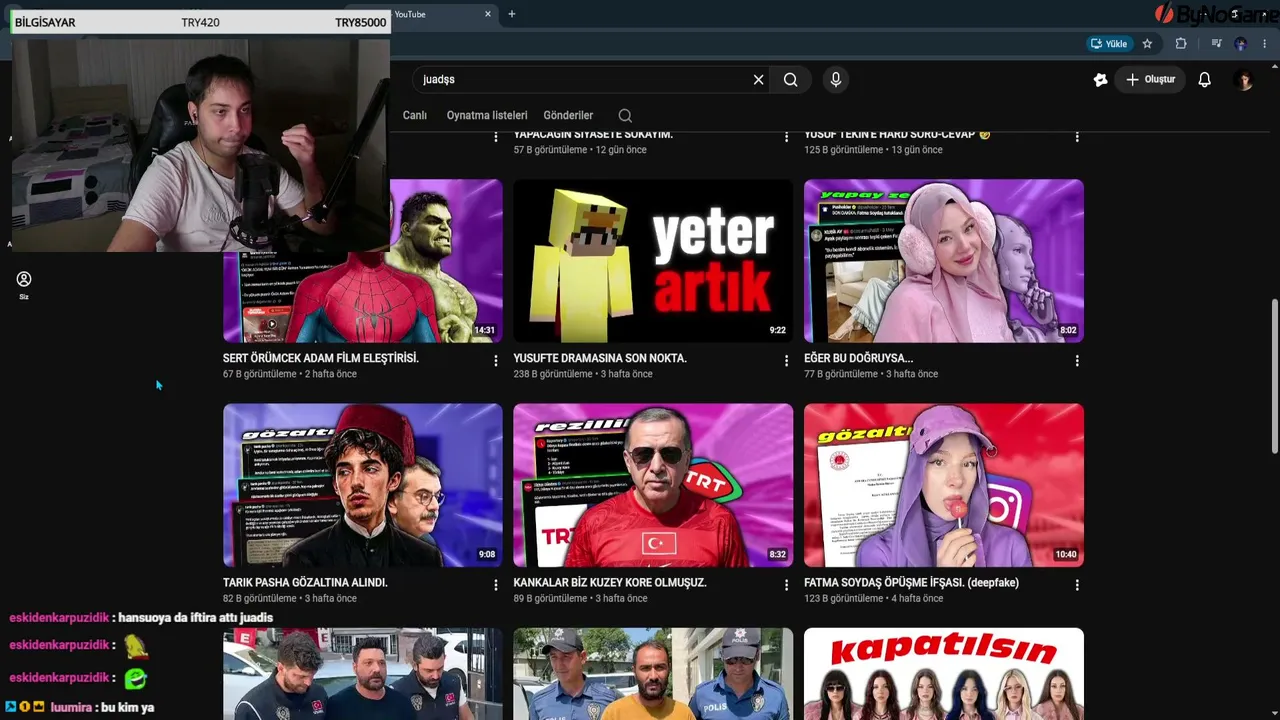Viewport: 1280px width, 720px height.
Task: Switch to the Gönderiler tab
Action: 568,116
